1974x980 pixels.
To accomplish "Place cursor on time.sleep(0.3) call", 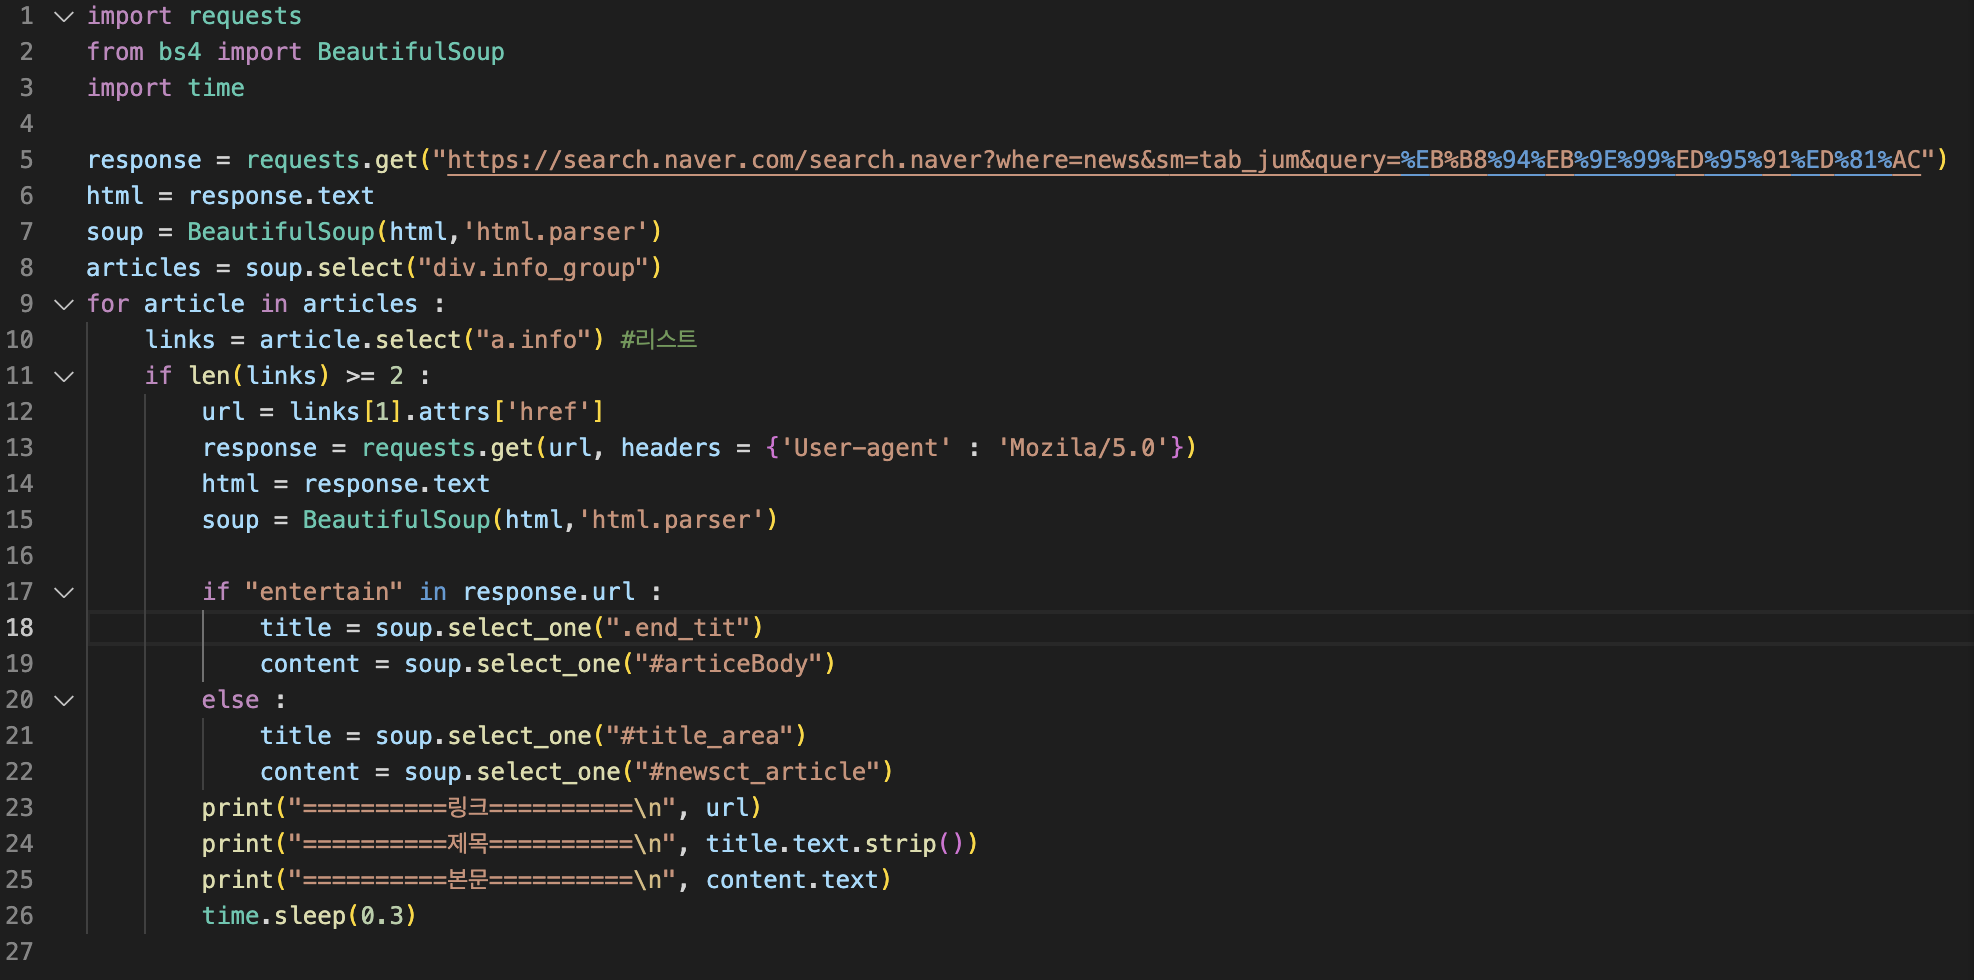I will (x=308, y=916).
